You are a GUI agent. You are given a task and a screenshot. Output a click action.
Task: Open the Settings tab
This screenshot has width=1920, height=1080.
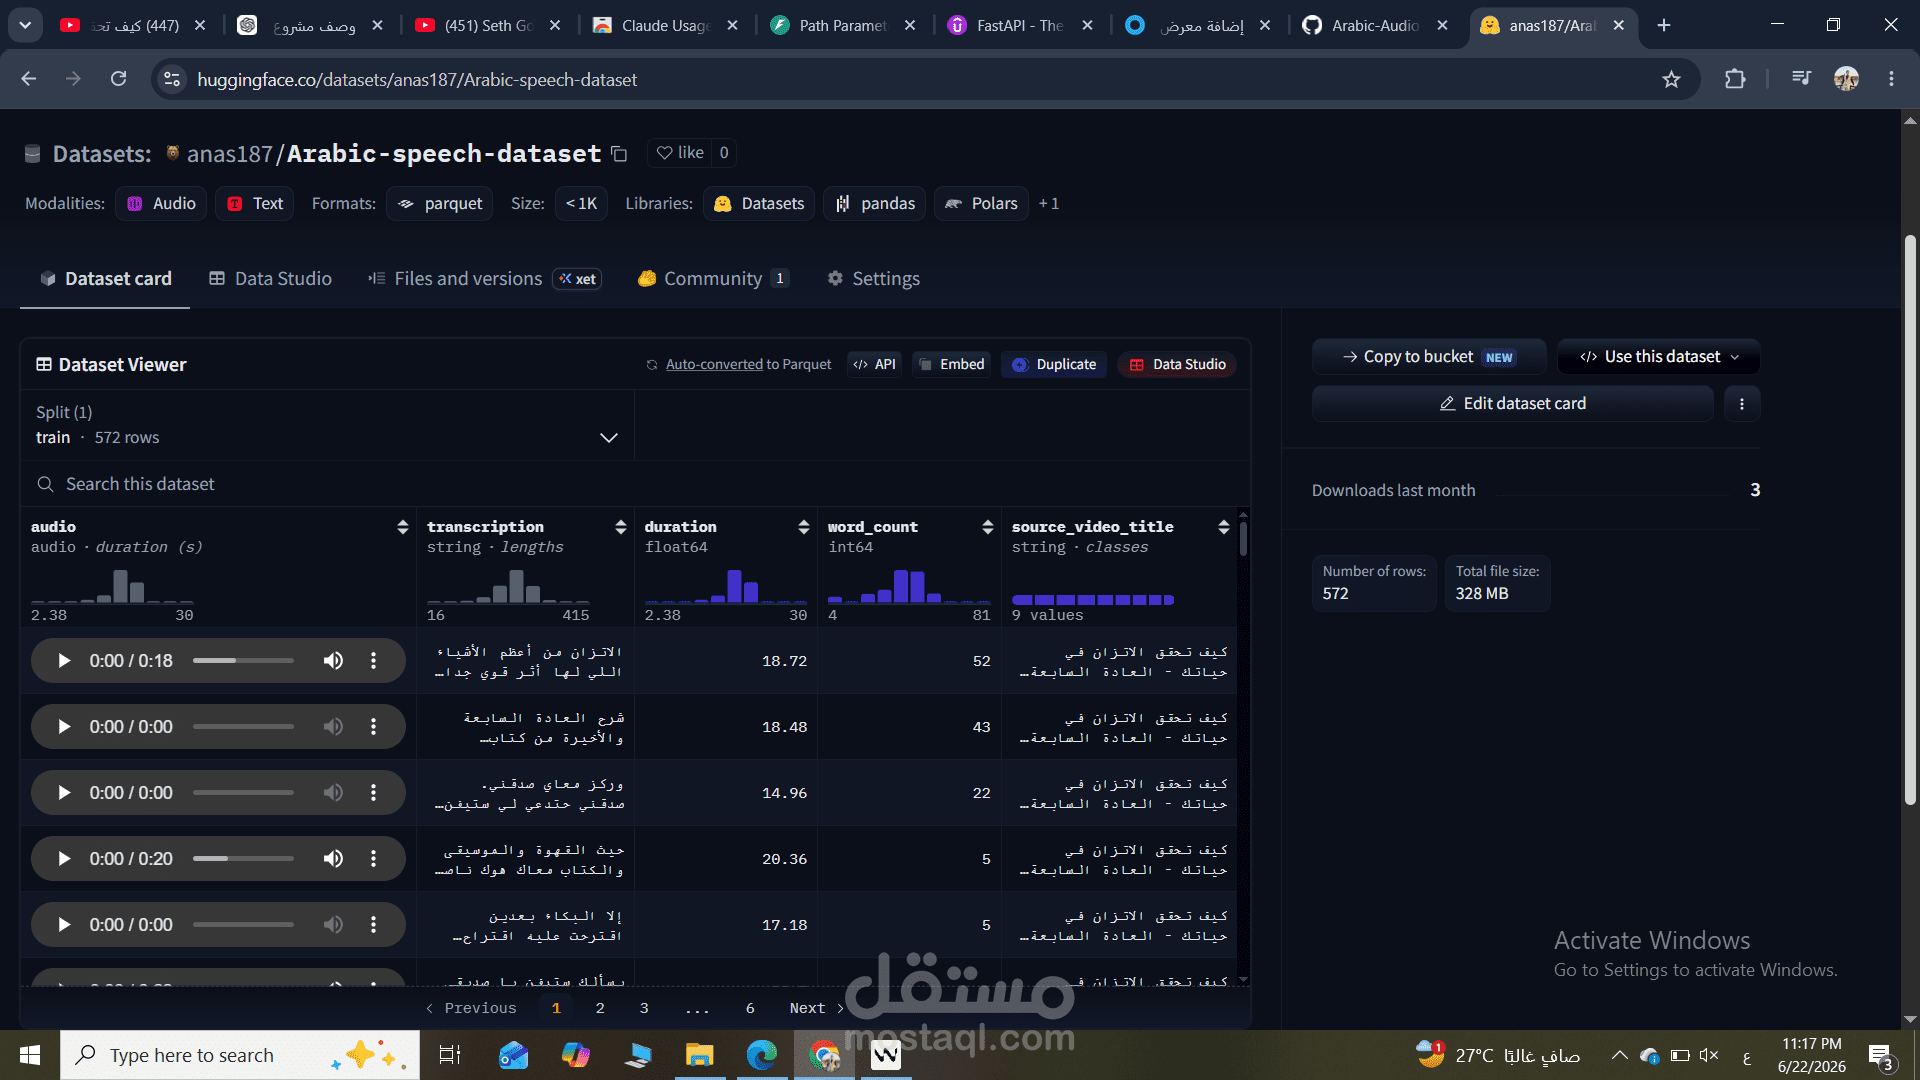coord(873,279)
